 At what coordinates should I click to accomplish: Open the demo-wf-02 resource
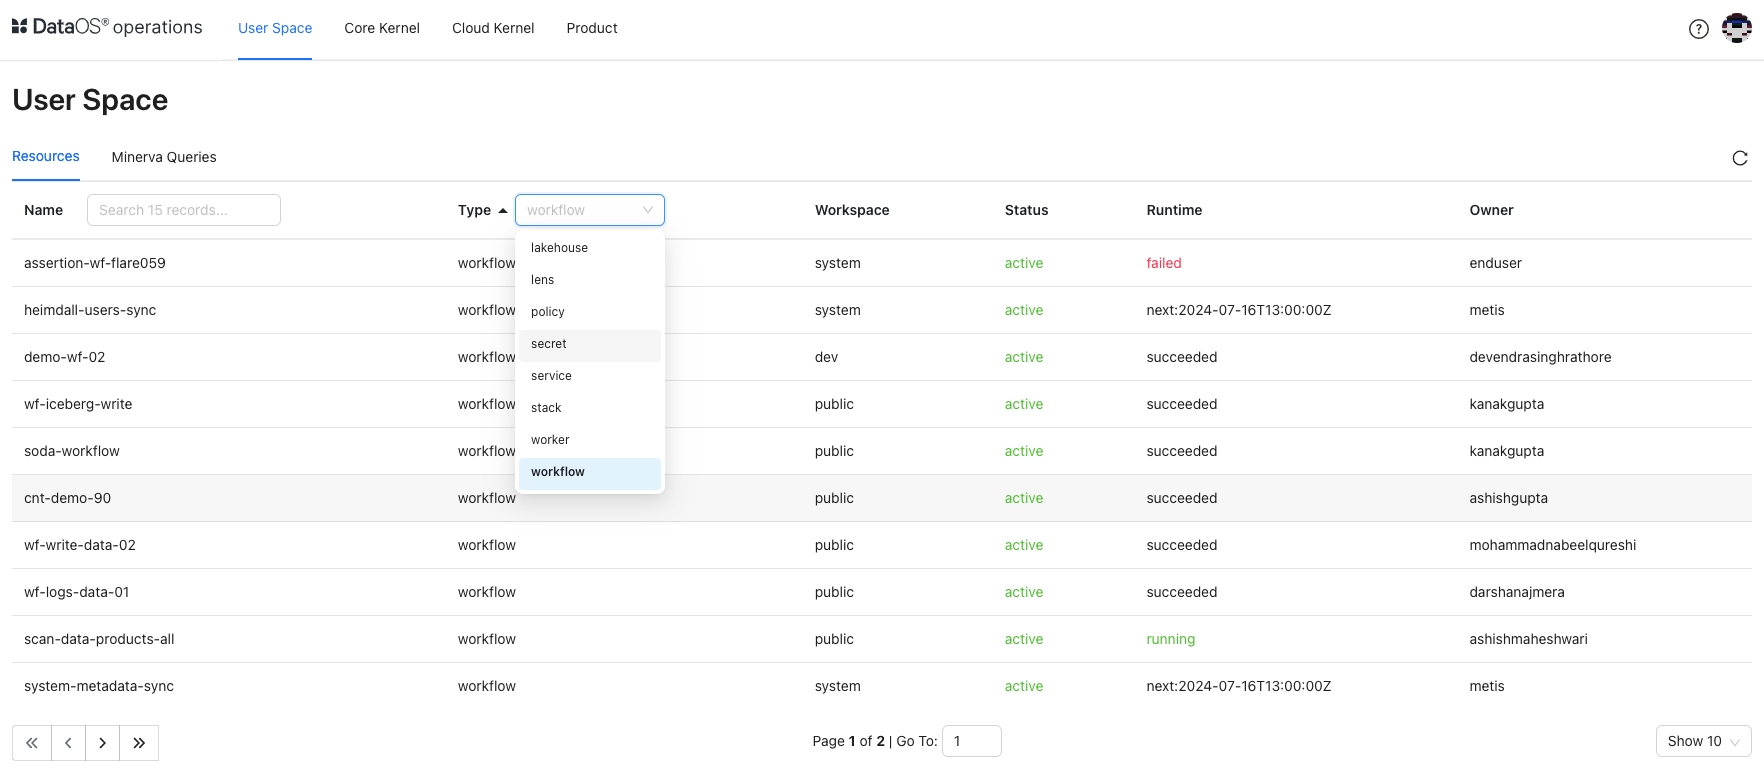click(64, 357)
